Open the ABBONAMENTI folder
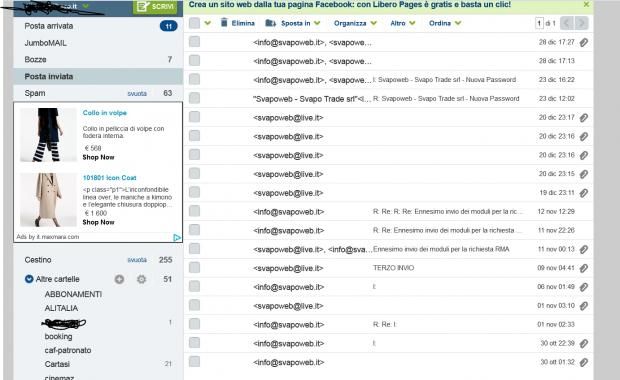This screenshot has height=380, width=620. [73, 294]
